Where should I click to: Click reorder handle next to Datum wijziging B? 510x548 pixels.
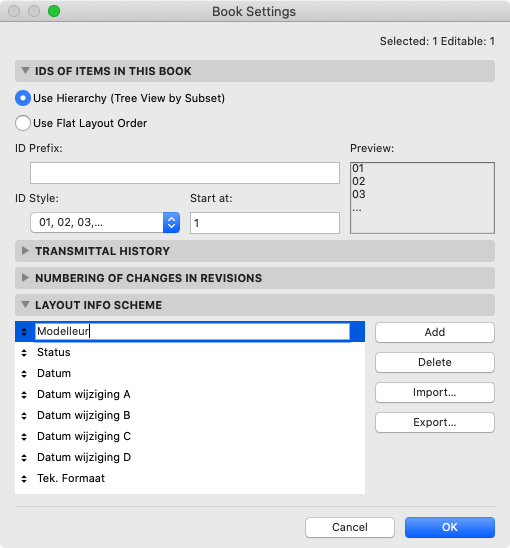coord(24,416)
